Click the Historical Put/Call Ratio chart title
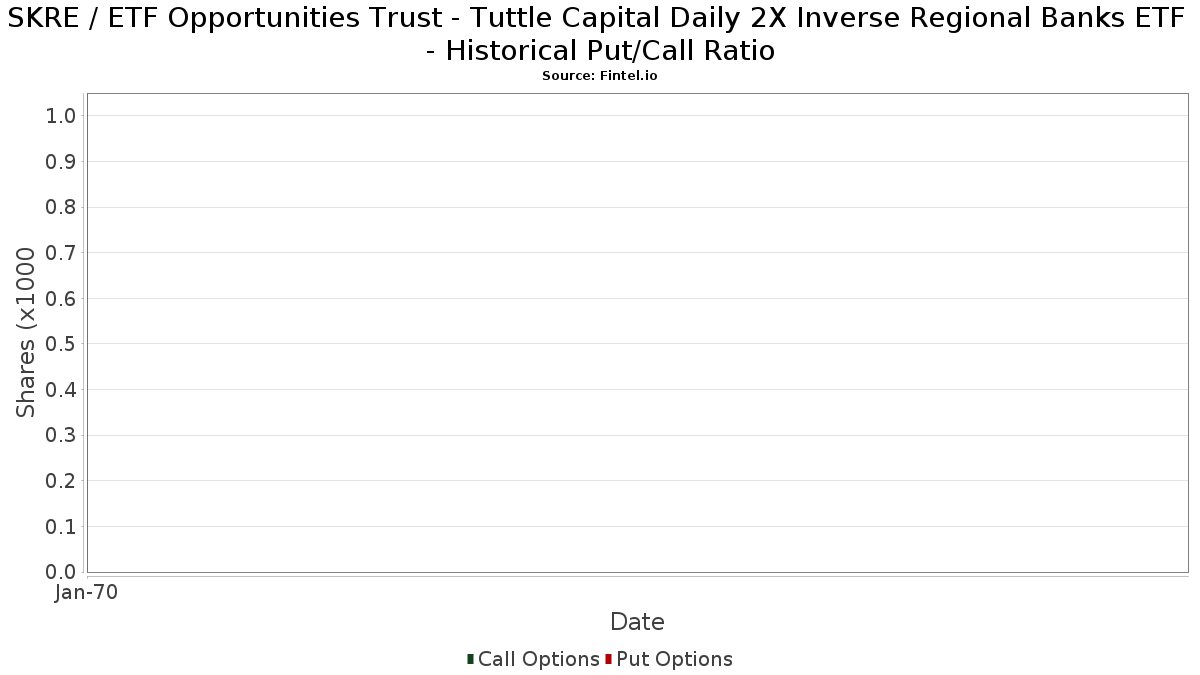This screenshot has width=1200, height=675. click(x=600, y=35)
